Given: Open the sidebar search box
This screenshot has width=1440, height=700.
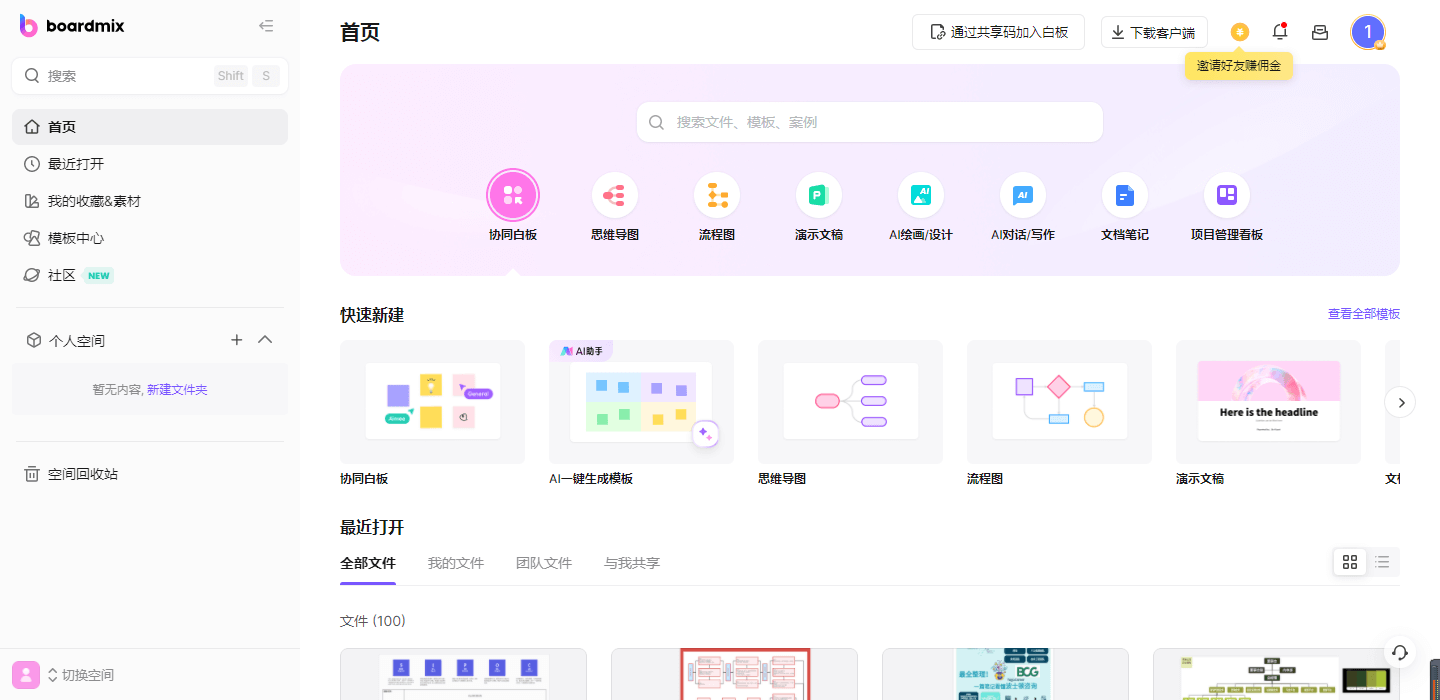Looking at the screenshot, I should point(150,76).
